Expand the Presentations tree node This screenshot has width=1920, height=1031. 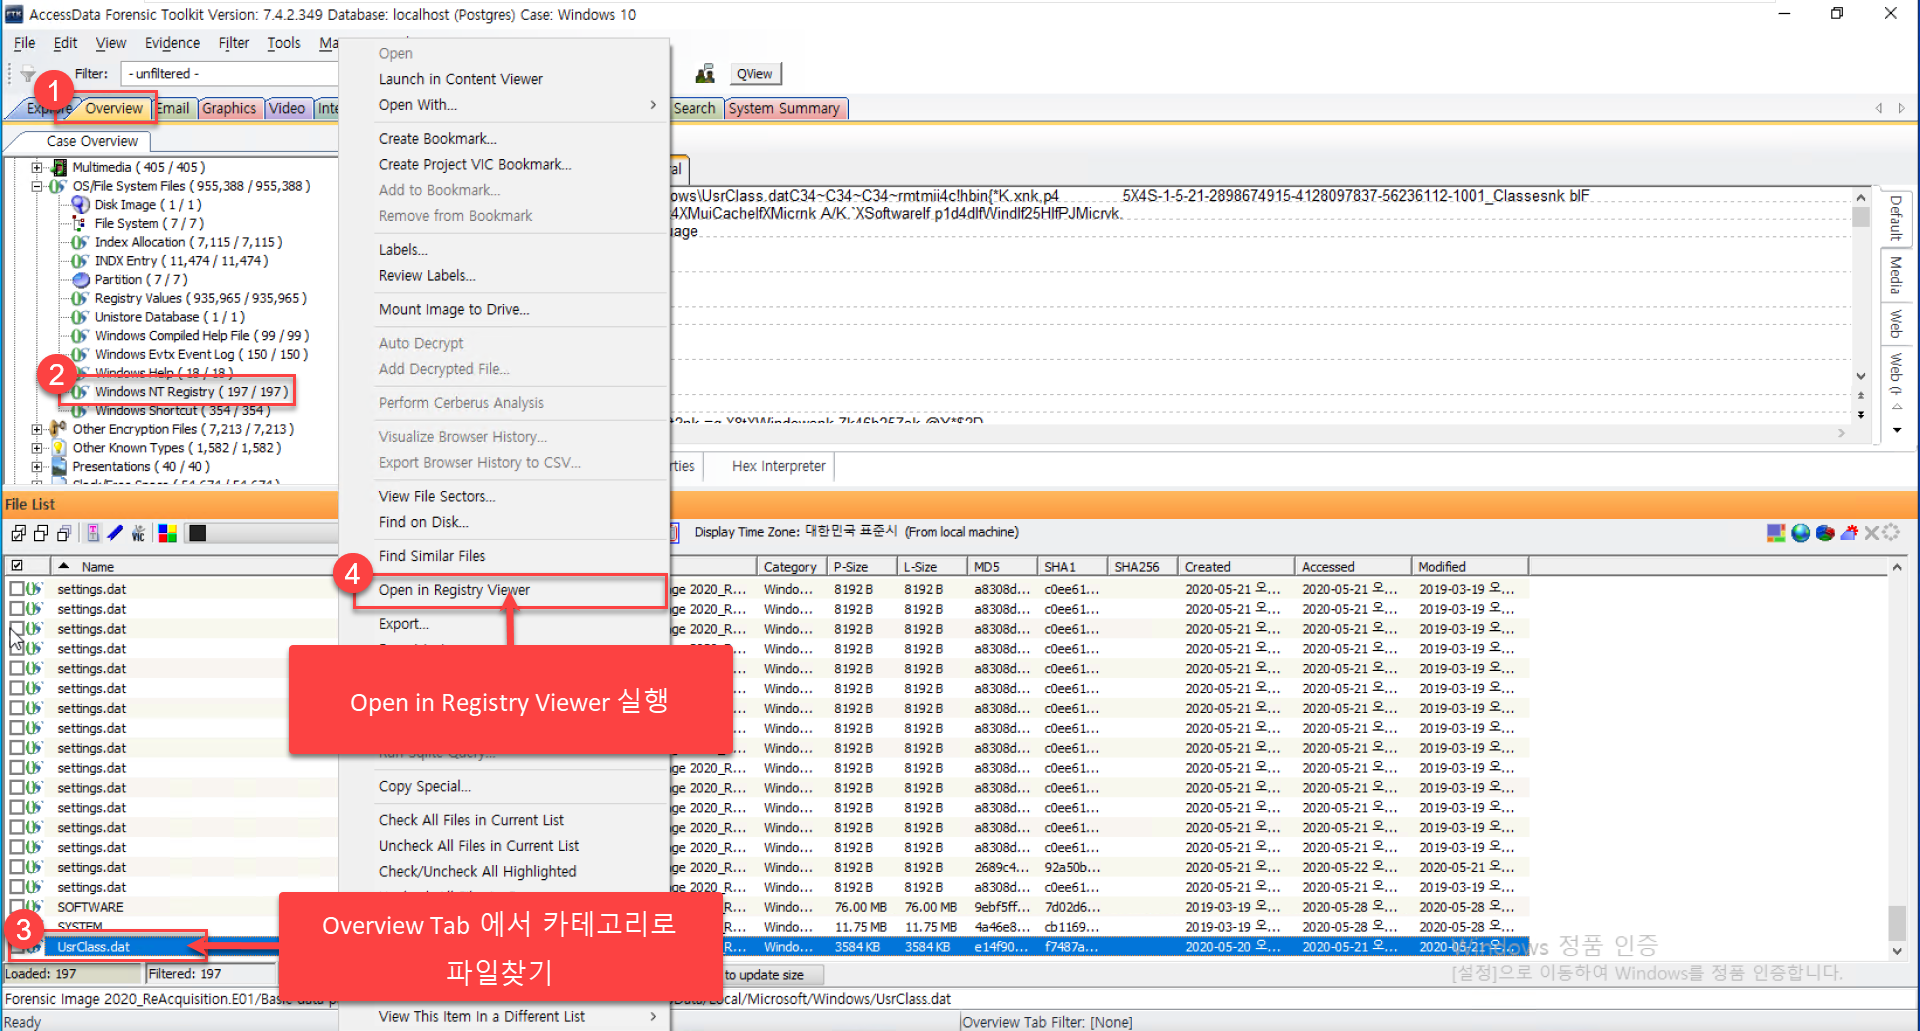37,466
